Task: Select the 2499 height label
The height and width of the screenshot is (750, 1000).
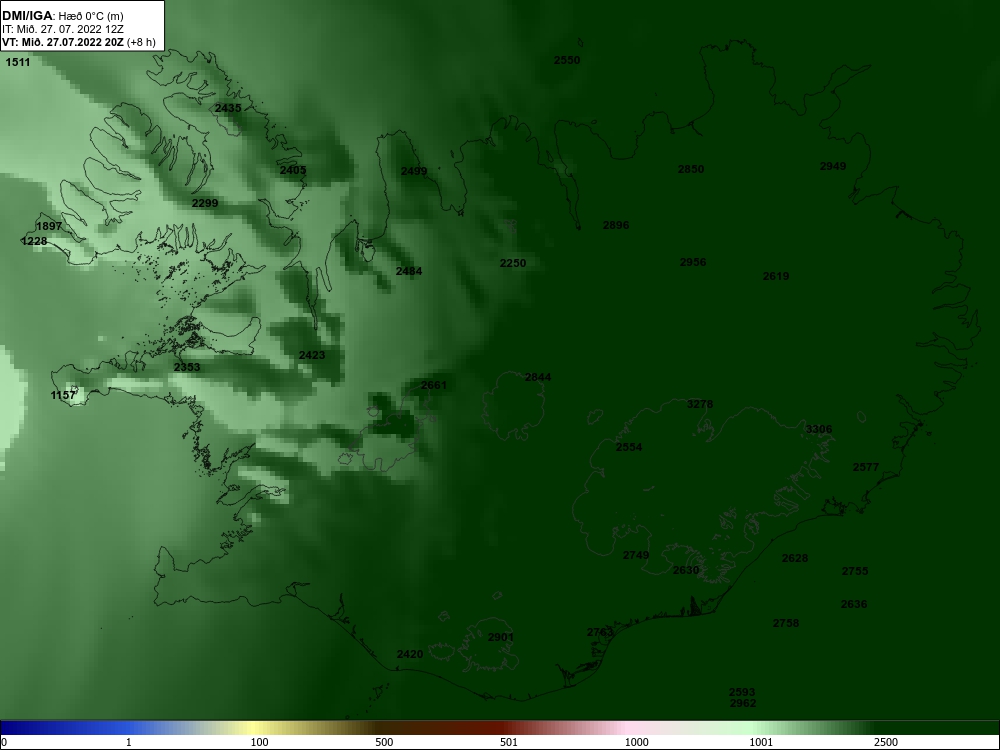Action: 414,172
